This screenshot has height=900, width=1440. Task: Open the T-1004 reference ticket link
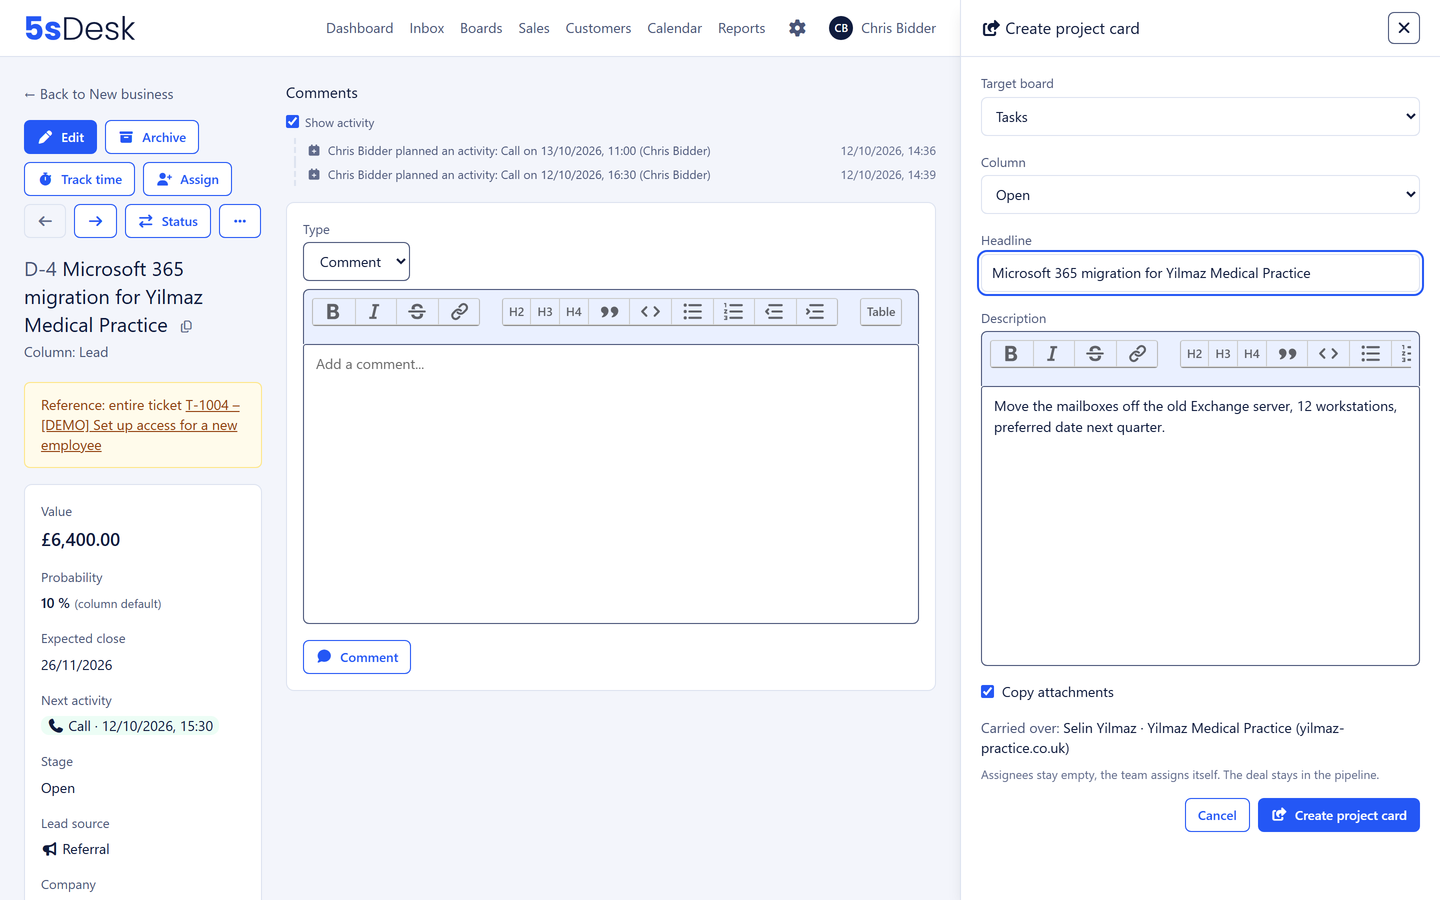tap(140, 425)
